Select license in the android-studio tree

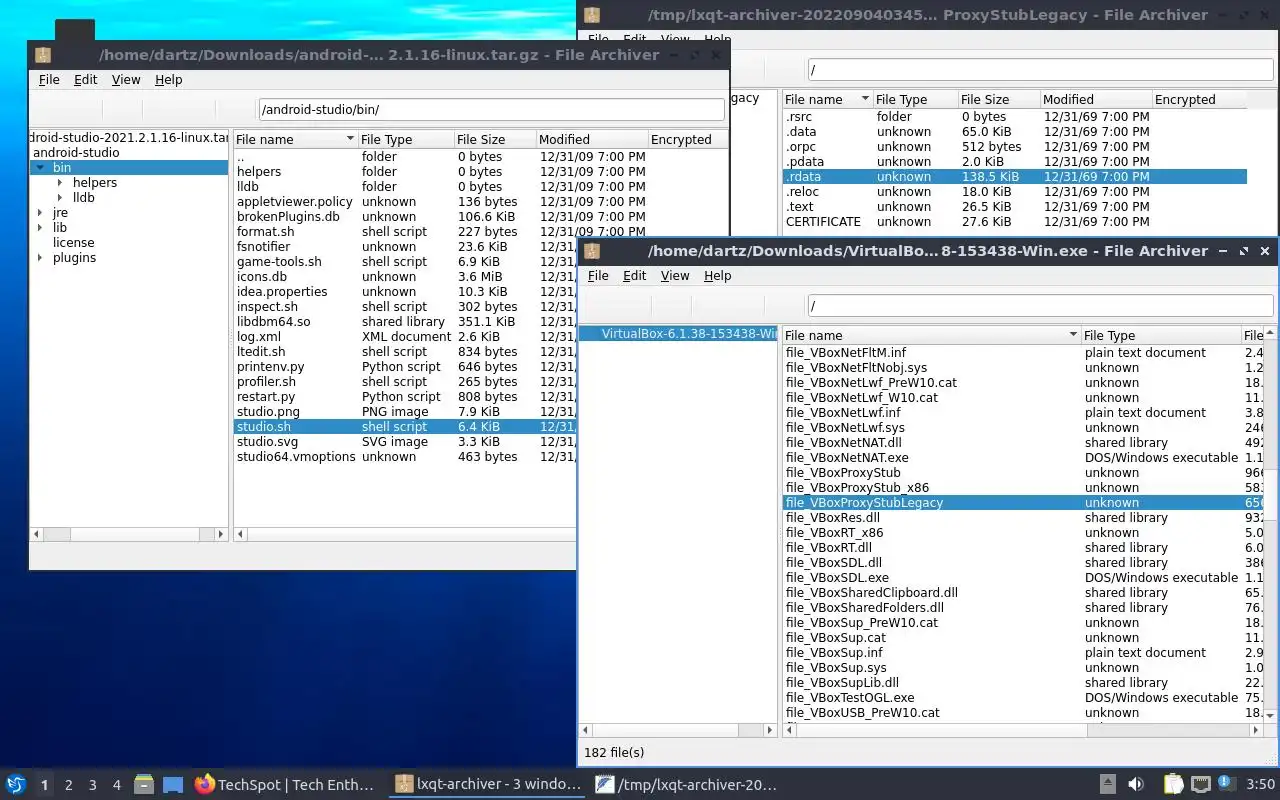(x=74, y=242)
